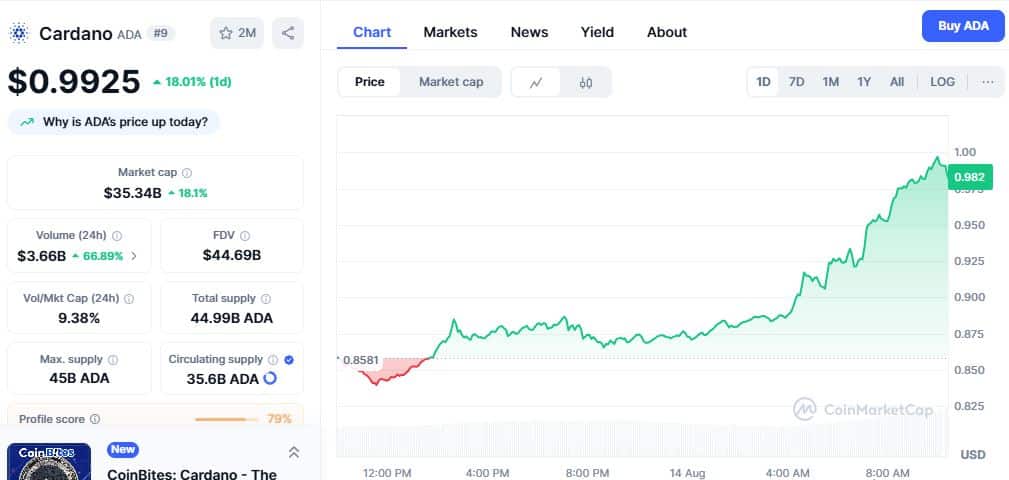Switch to candlestick chart icon
This screenshot has width=1009, height=480.
586,82
